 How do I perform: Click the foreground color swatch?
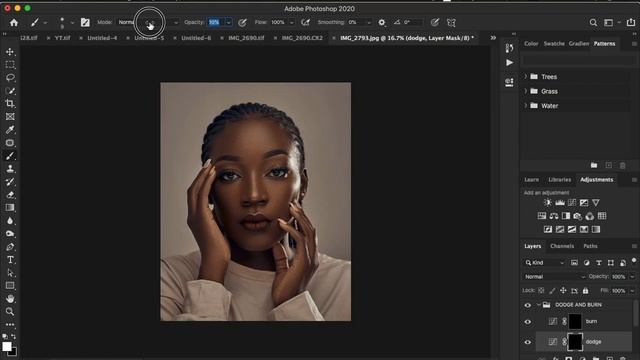tap(7, 347)
